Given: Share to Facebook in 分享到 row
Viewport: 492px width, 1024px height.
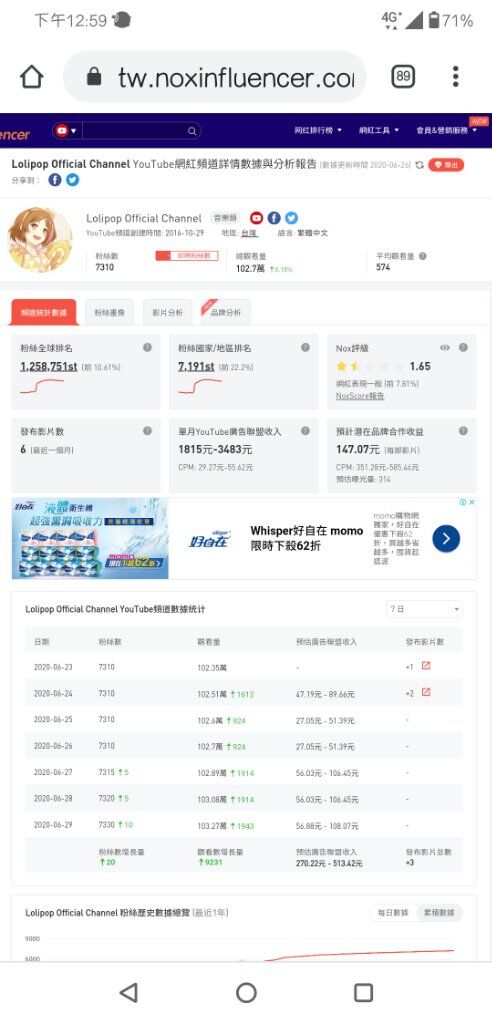Looking at the screenshot, I should pos(55,180).
